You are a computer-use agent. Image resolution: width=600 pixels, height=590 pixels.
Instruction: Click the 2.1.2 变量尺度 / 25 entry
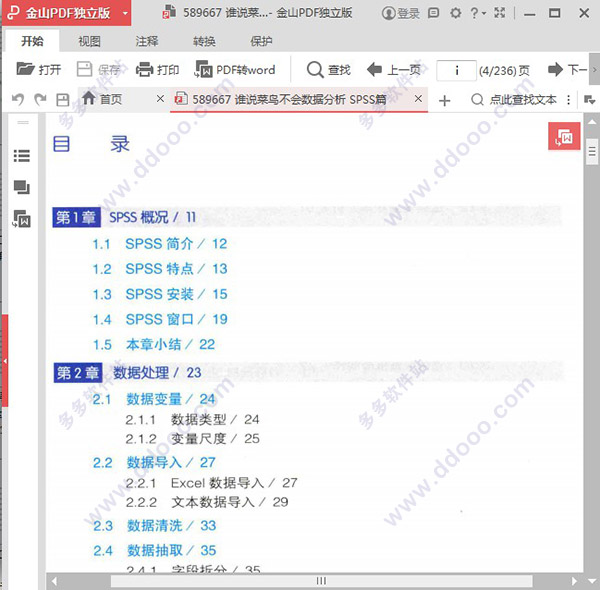click(192, 438)
